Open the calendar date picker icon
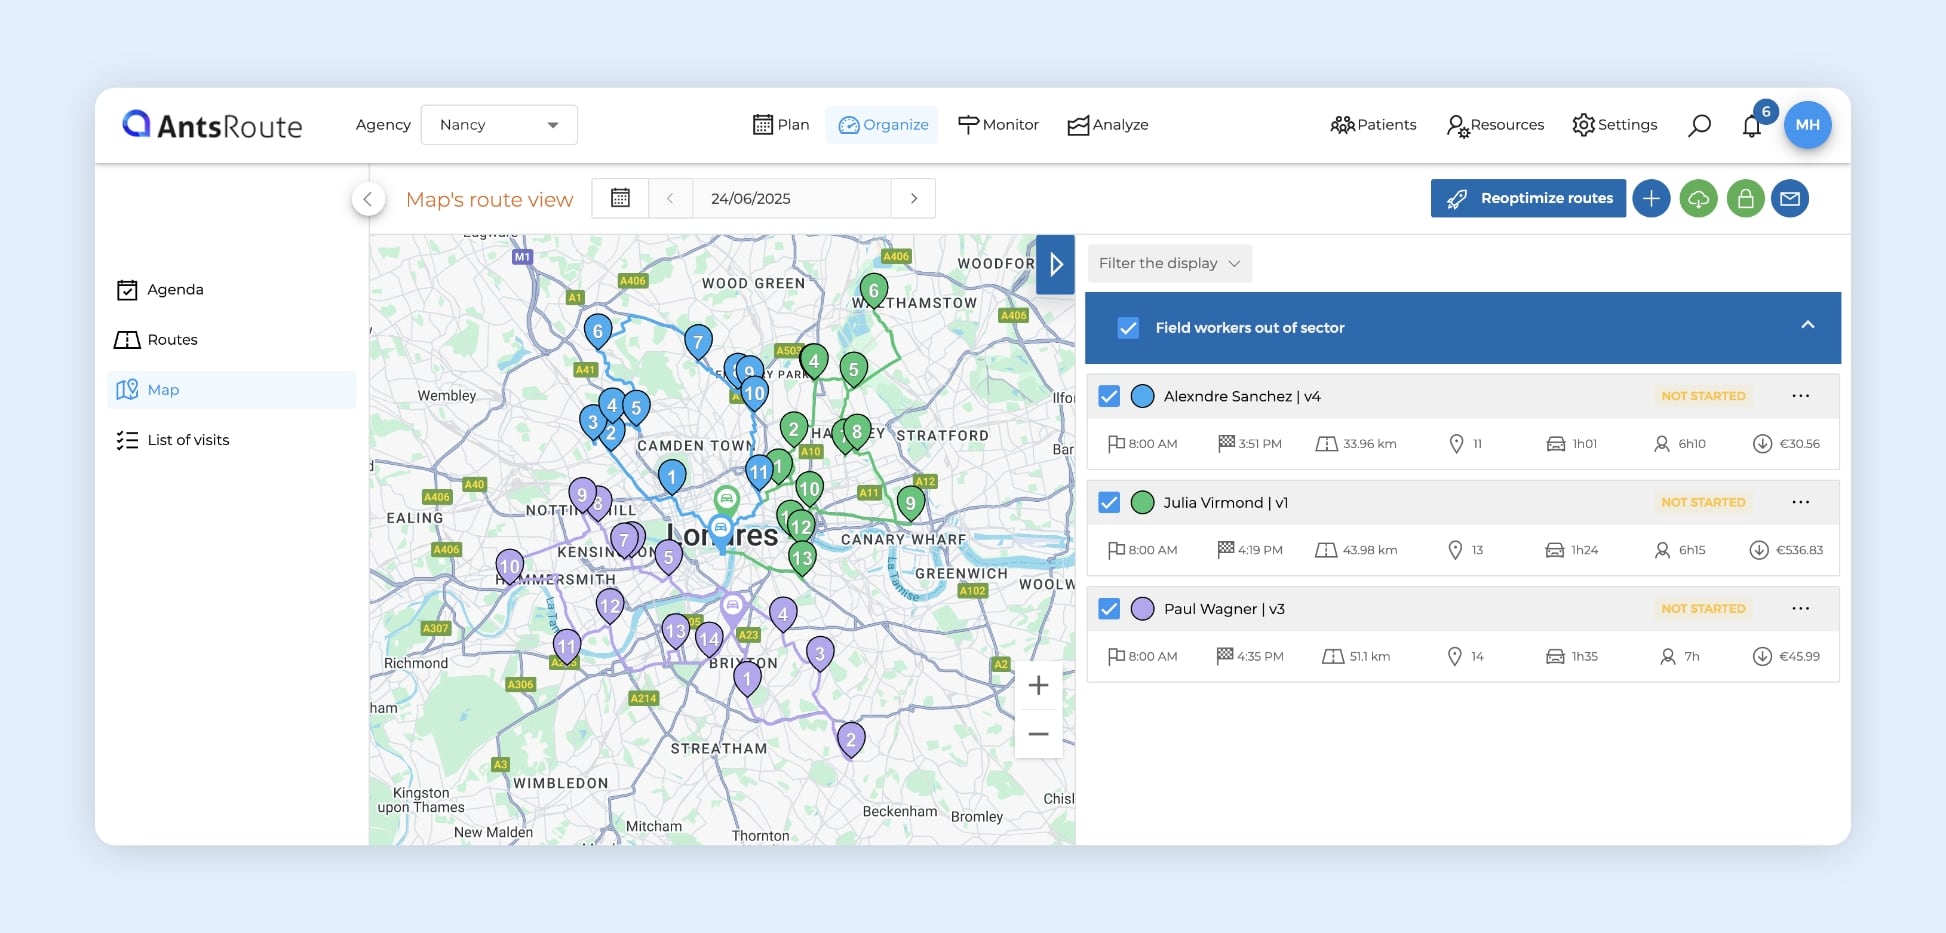 tap(620, 198)
